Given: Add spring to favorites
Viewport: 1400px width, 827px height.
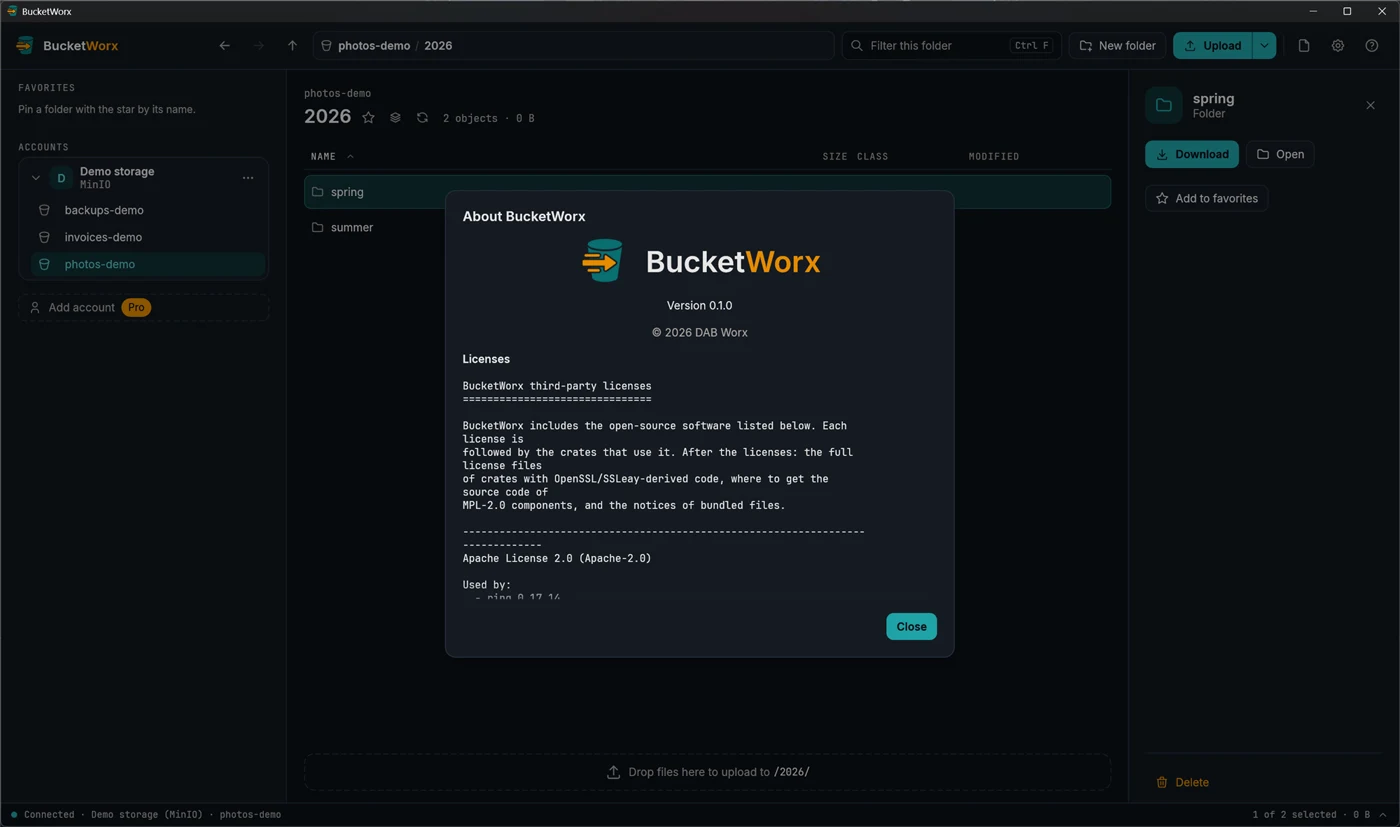Looking at the screenshot, I should (1207, 198).
